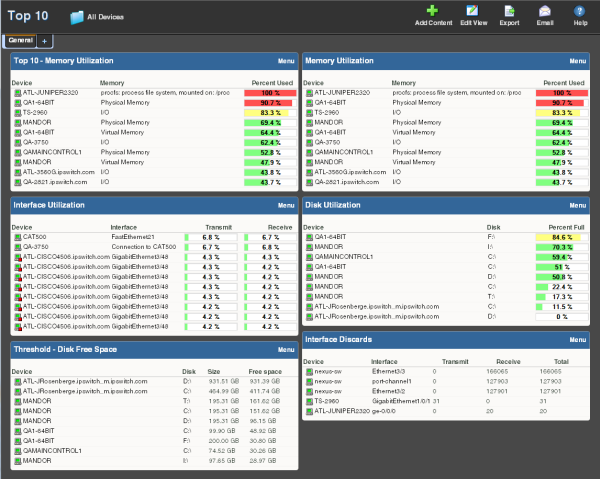Click the GigabitEthernet1/0/1 interface text

click(x=401, y=401)
